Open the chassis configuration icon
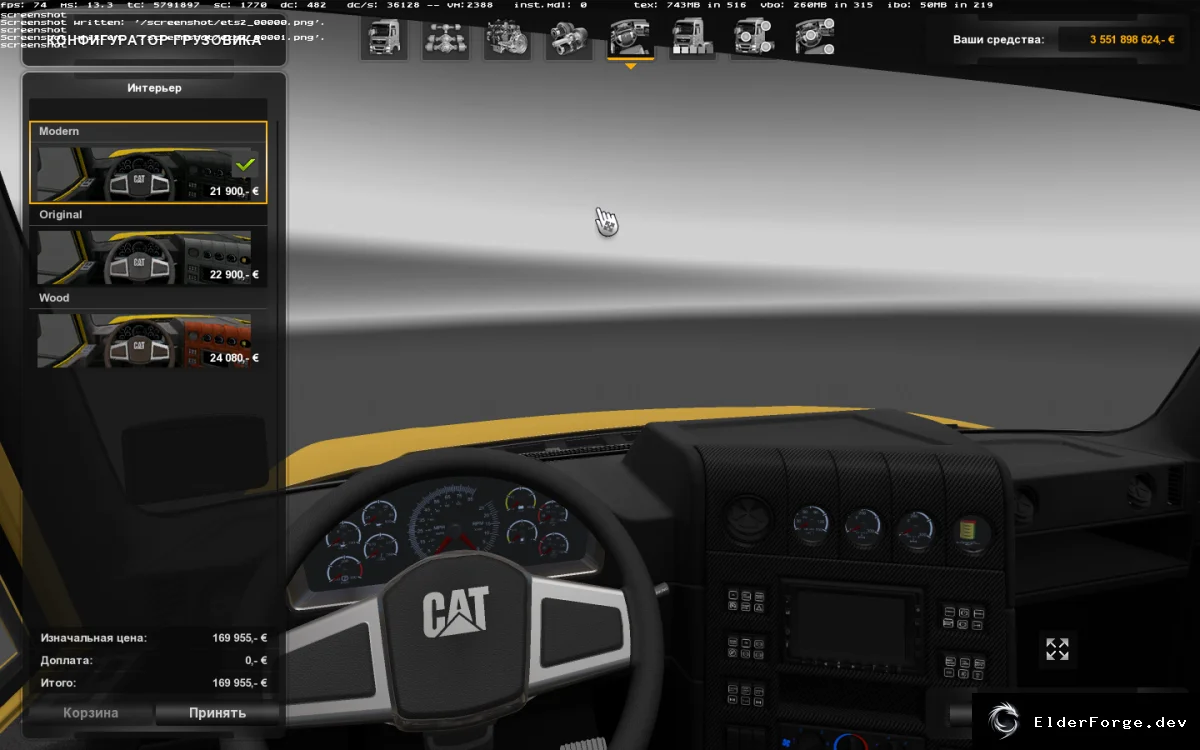 tap(446, 37)
